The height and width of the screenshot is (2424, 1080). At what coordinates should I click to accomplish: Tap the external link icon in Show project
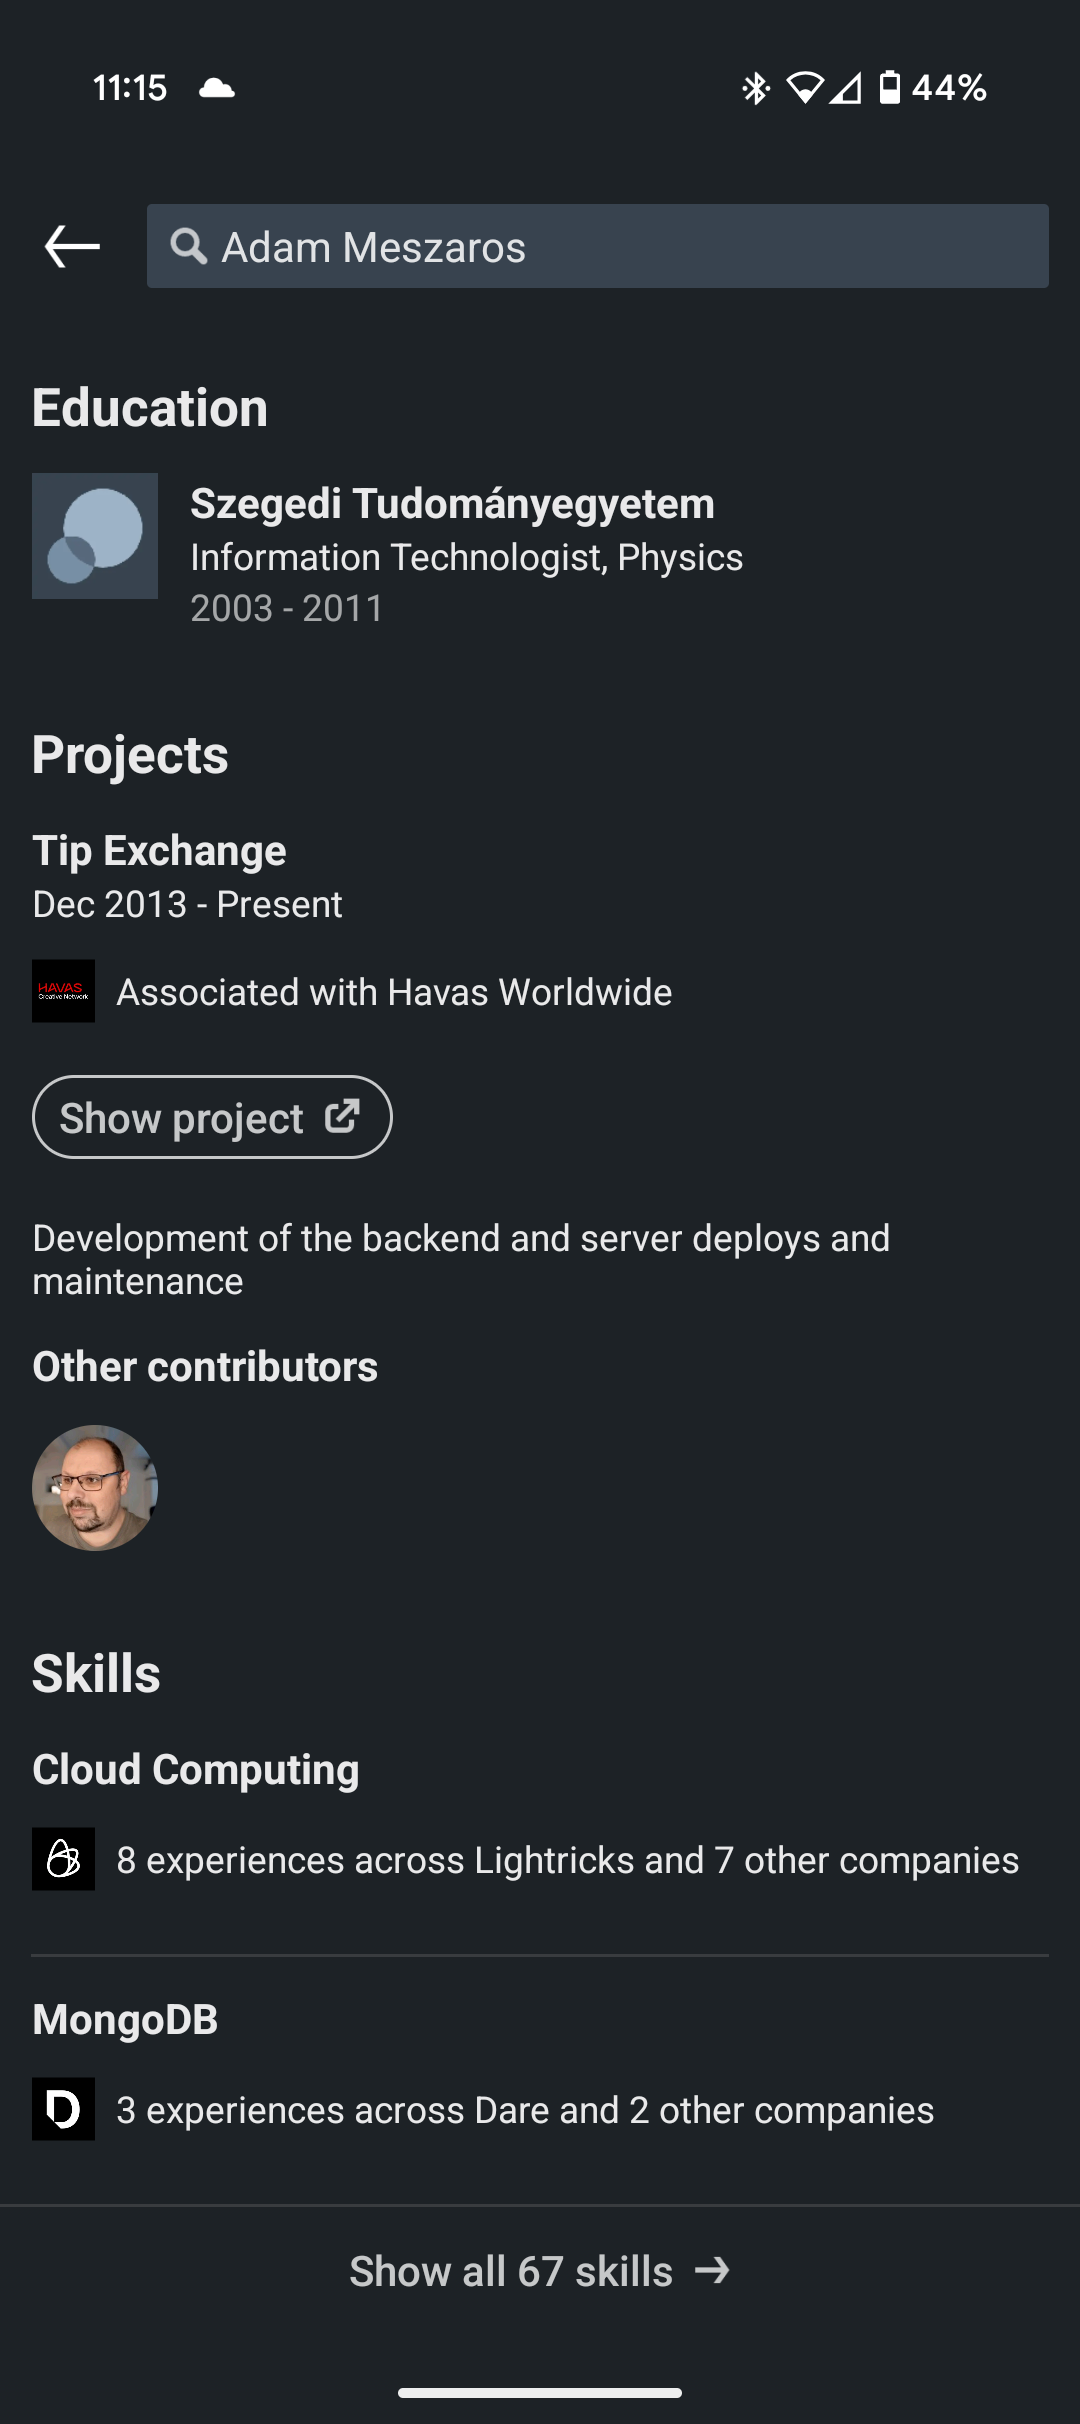click(343, 1116)
